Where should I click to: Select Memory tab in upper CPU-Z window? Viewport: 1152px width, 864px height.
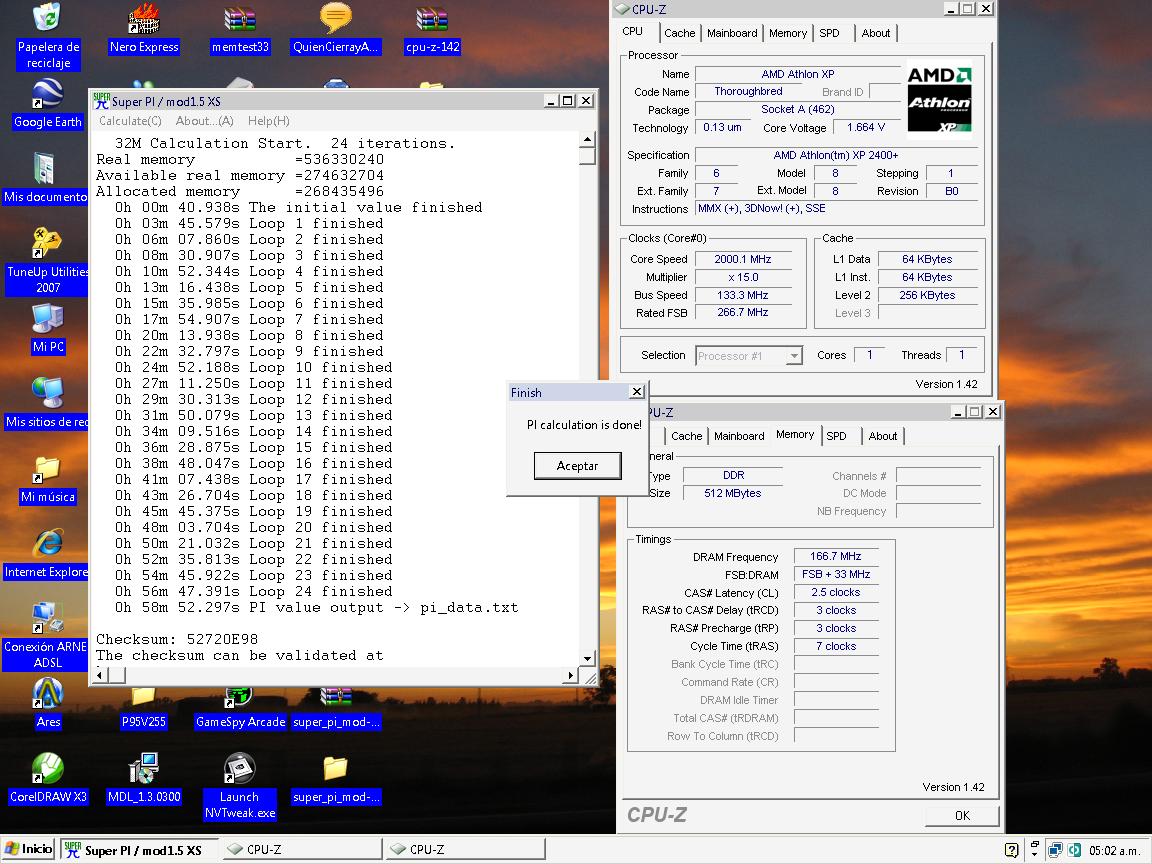(788, 33)
